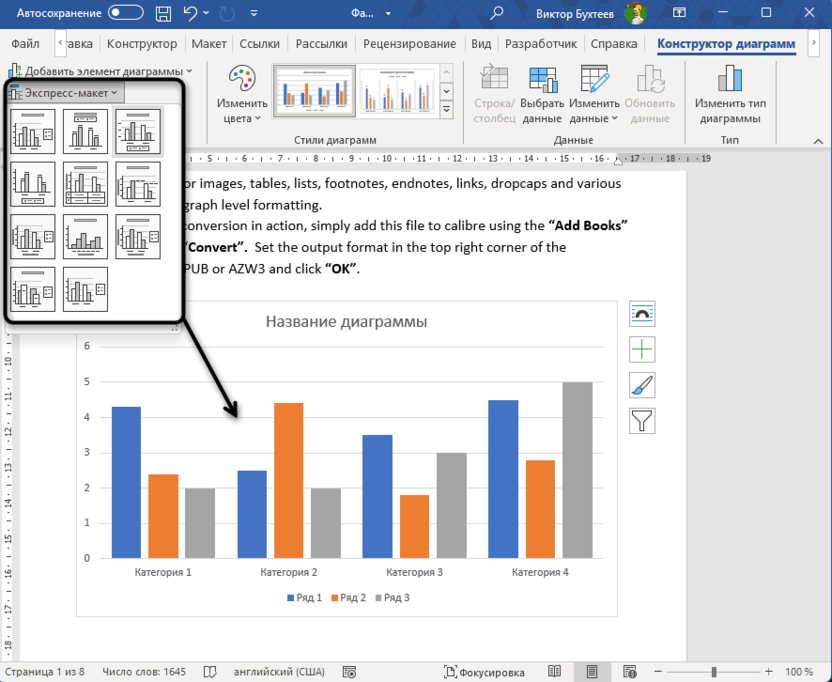832x682 pixels.
Task: Choose the second express layout in top row
Action: click(85, 132)
